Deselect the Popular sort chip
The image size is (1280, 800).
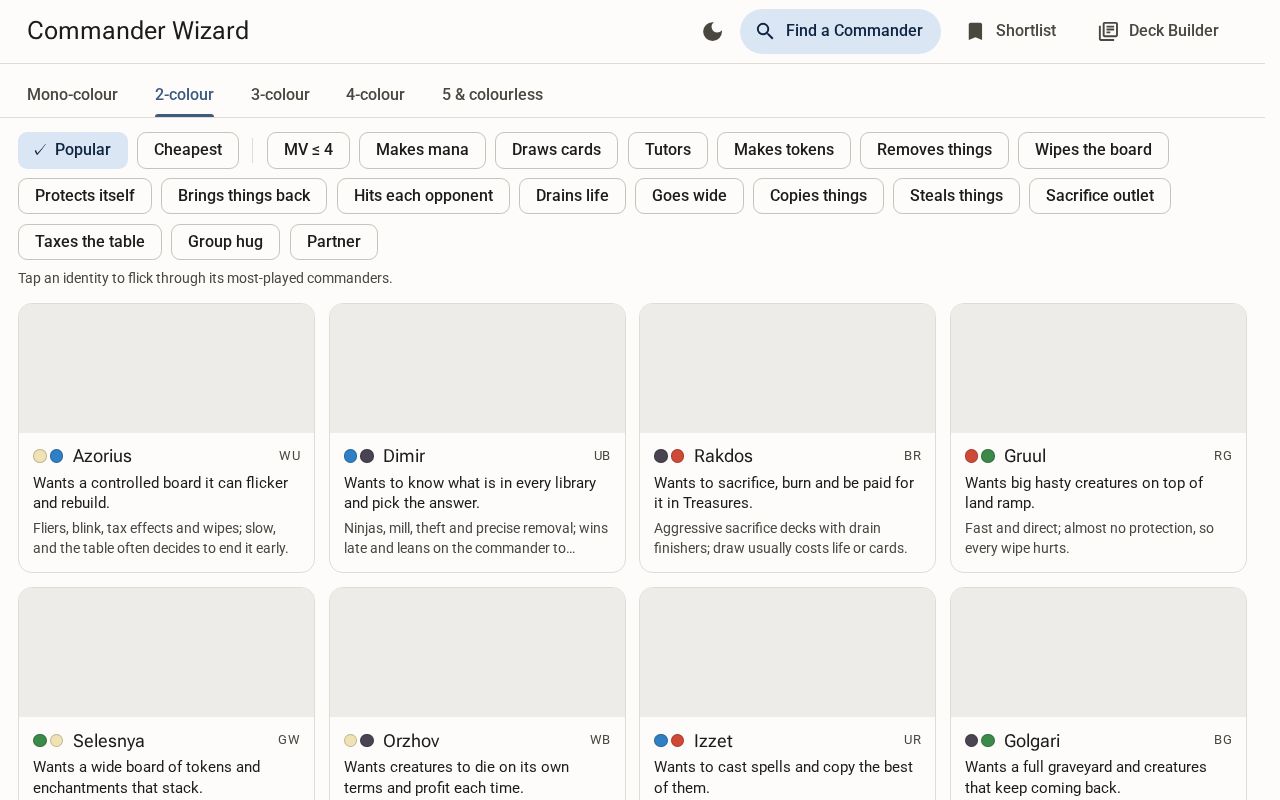(73, 150)
